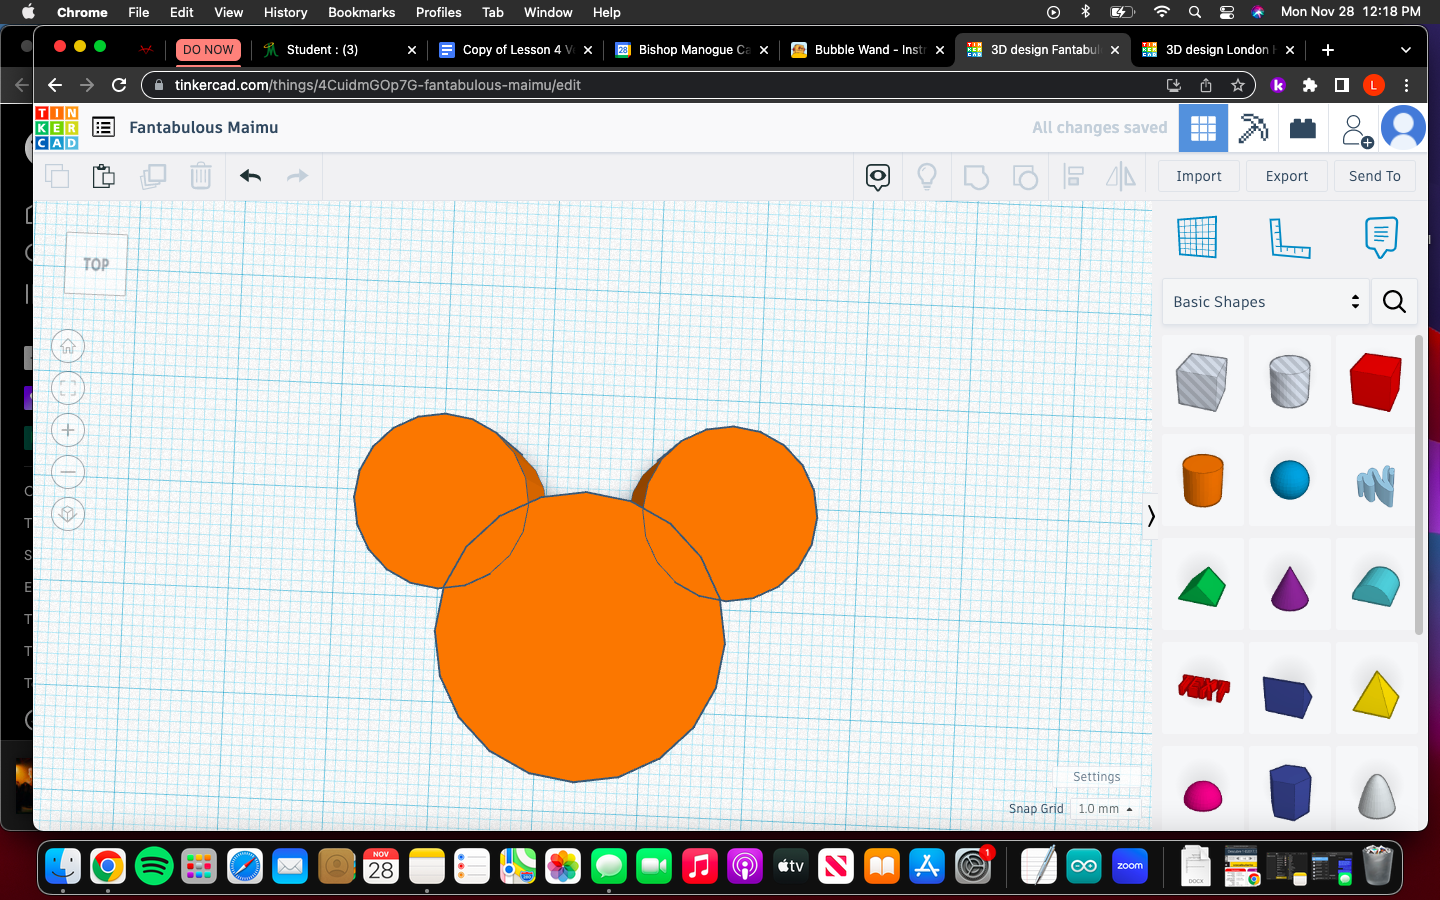Screen dimensions: 1440x900
Task: Open the design list icon beside the title
Action: coord(103,127)
